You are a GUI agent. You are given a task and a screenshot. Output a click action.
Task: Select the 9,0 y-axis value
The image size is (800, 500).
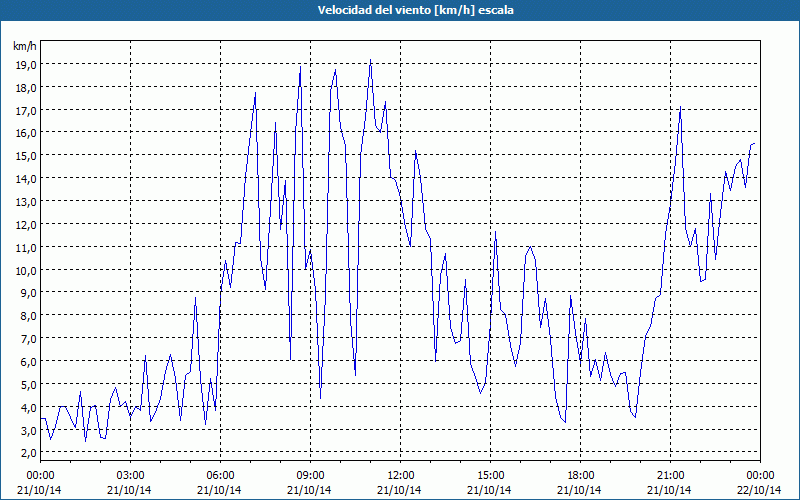pyautogui.click(x=30, y=293)
